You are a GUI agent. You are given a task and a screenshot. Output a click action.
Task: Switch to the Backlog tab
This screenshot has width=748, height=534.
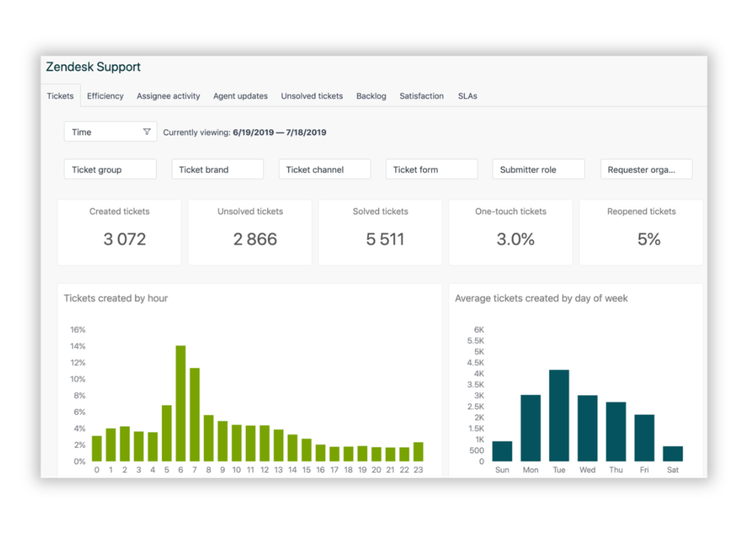point(371,96)
